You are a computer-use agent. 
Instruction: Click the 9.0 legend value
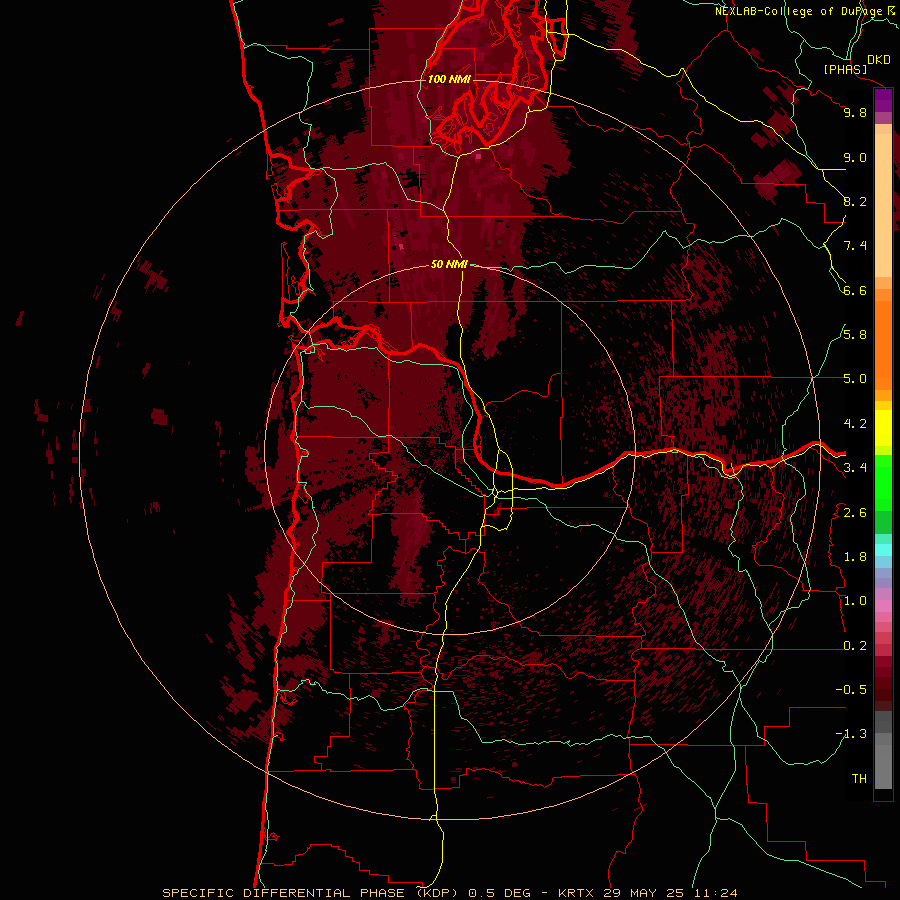click(855, 157)
